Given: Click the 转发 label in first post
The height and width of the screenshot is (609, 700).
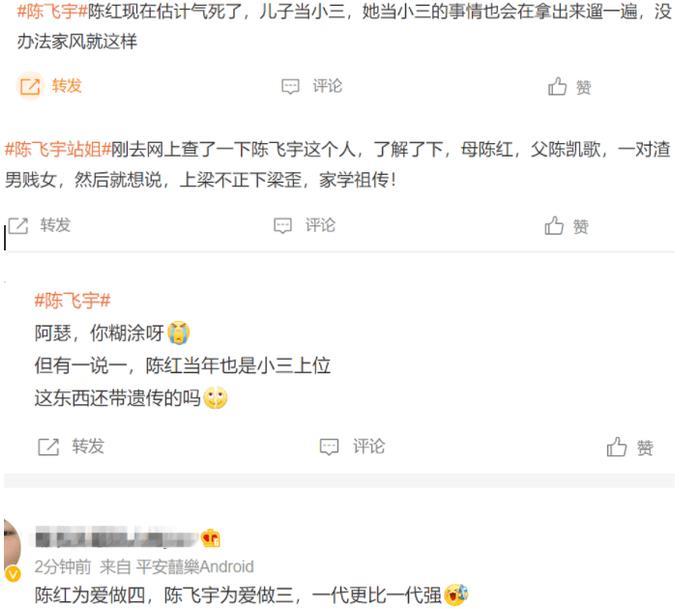Looking at the screenshot, I should coord(67,86).
